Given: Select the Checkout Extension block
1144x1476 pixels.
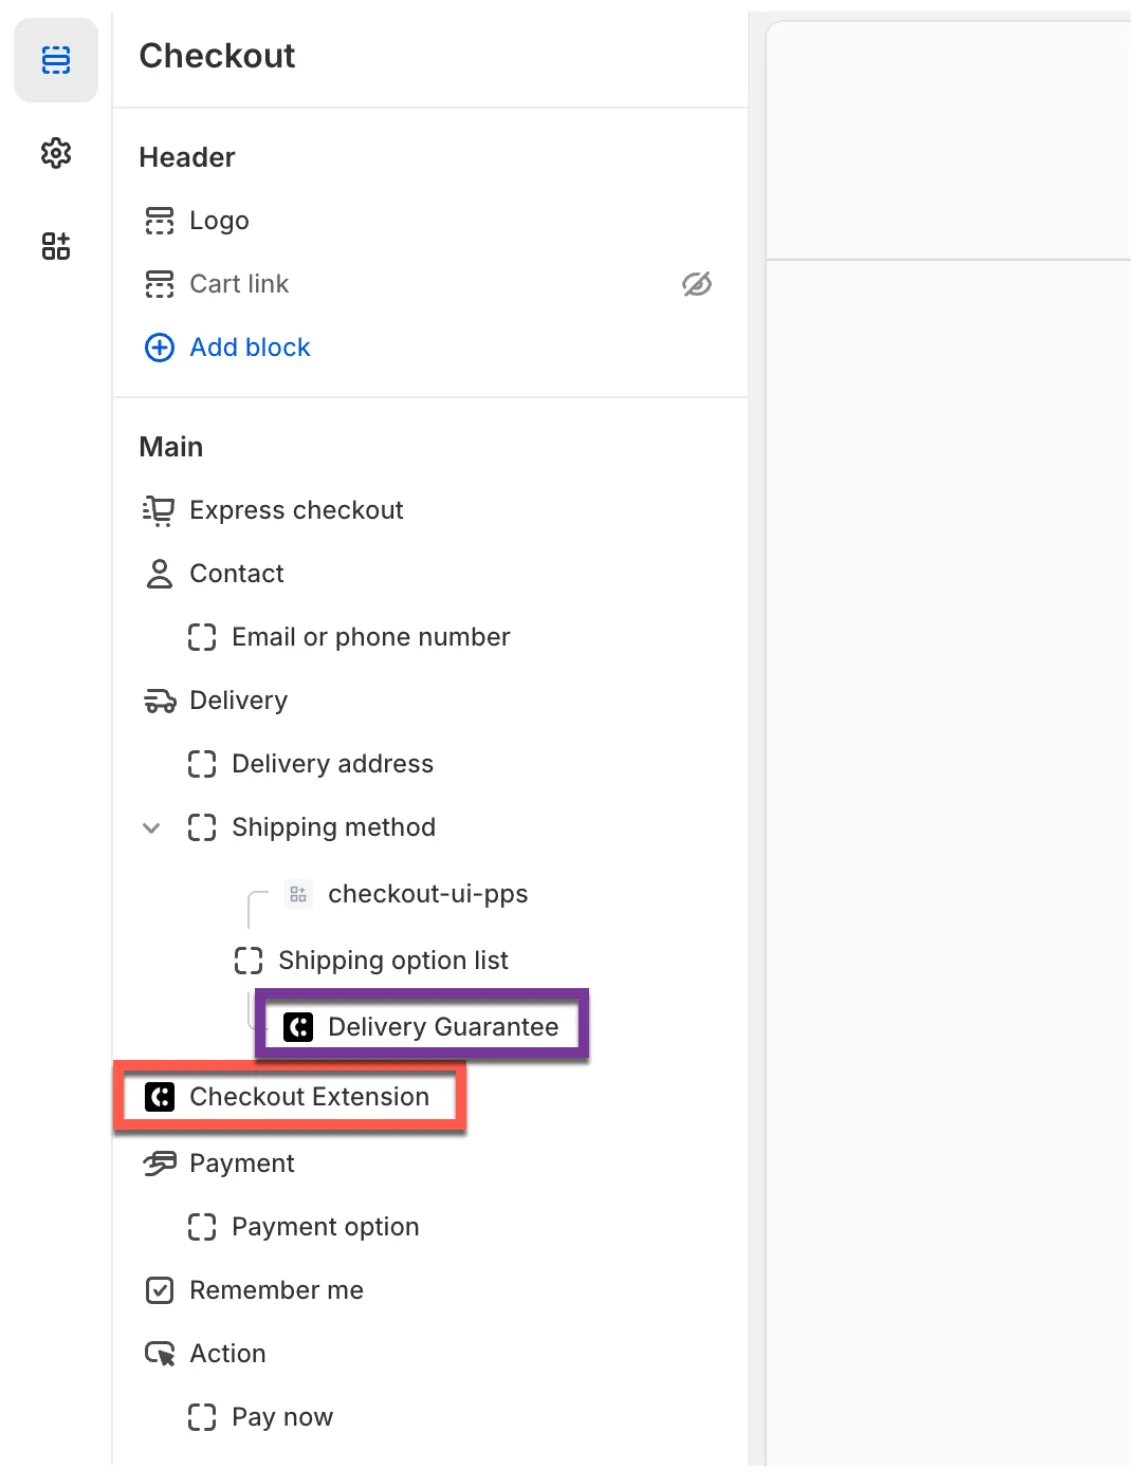Looking at the screenshot, I should [308, 1097].
